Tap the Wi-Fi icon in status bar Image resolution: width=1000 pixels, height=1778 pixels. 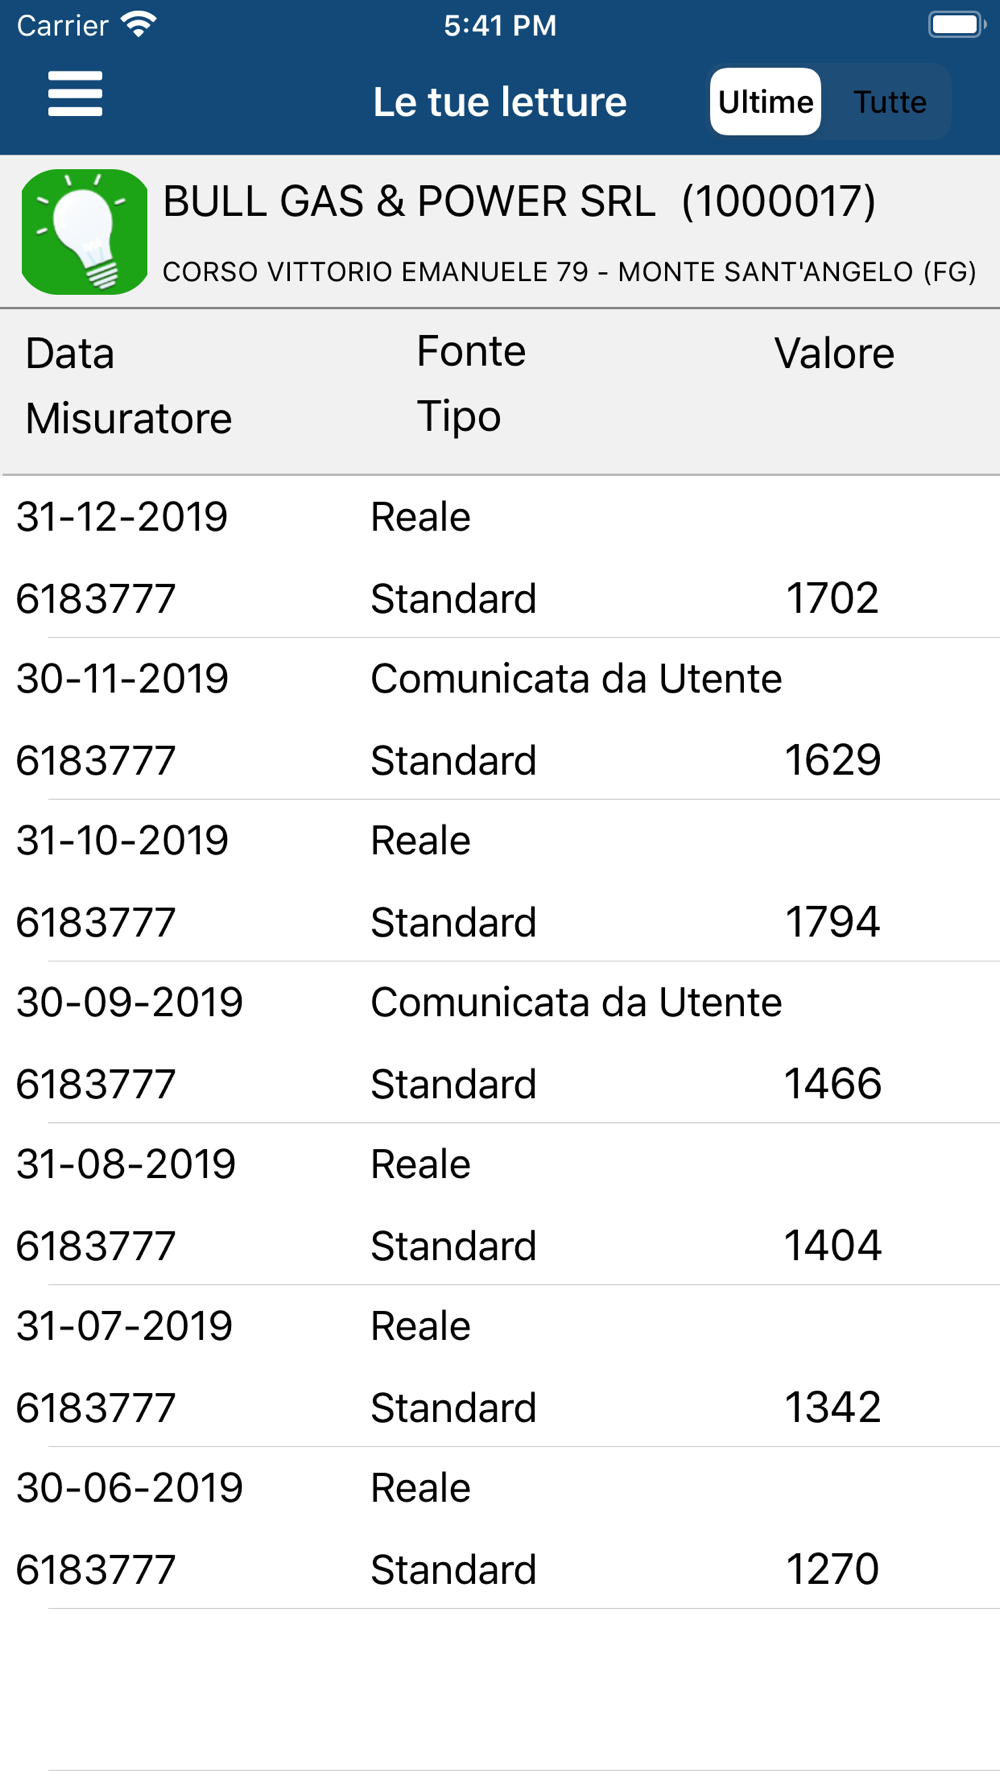(x=139, y=24)
